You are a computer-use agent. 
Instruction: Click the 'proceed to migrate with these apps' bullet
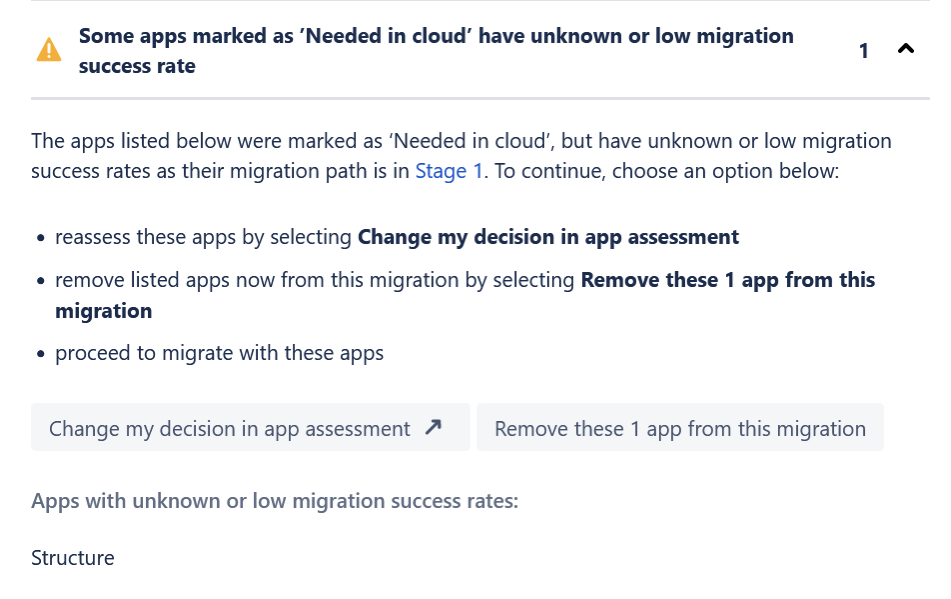[219, 352]
